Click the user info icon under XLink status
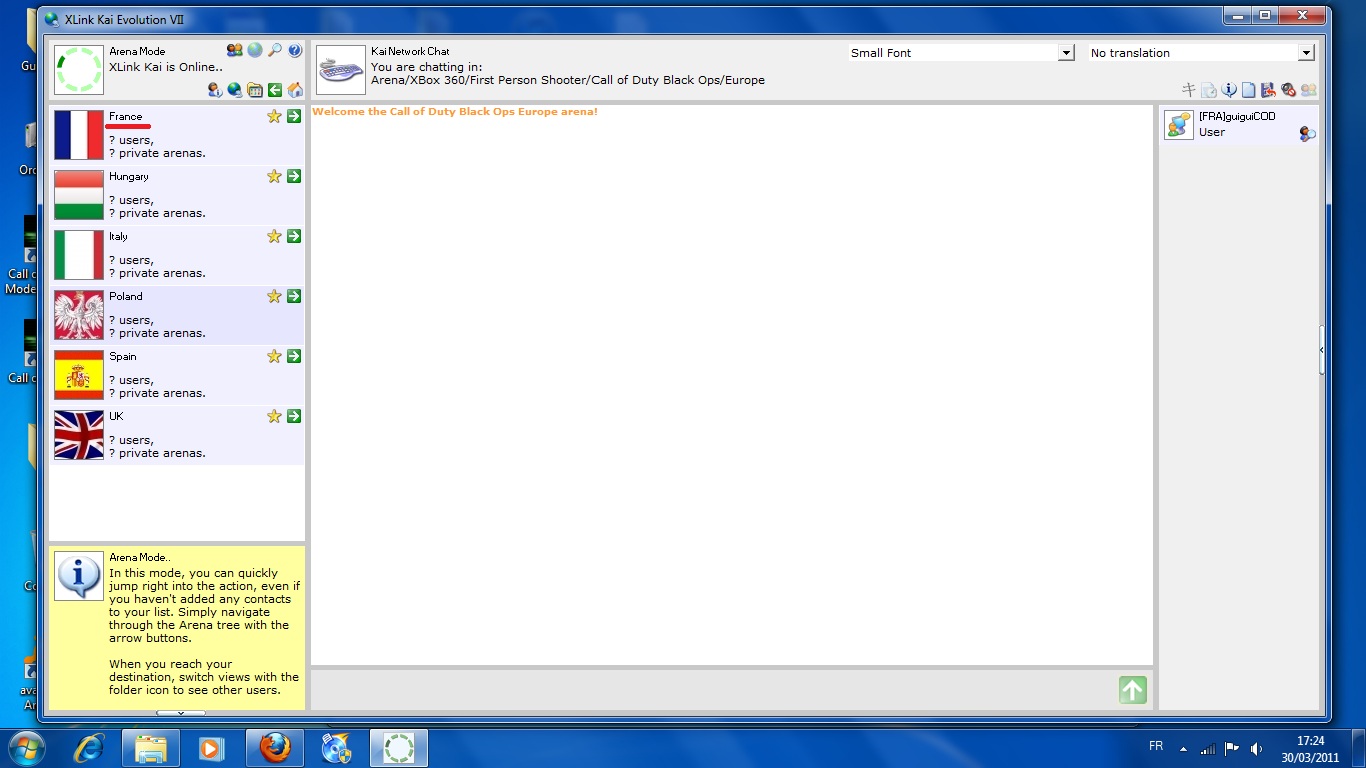Viewport: 1366px width, 768px height. (215, 90)
